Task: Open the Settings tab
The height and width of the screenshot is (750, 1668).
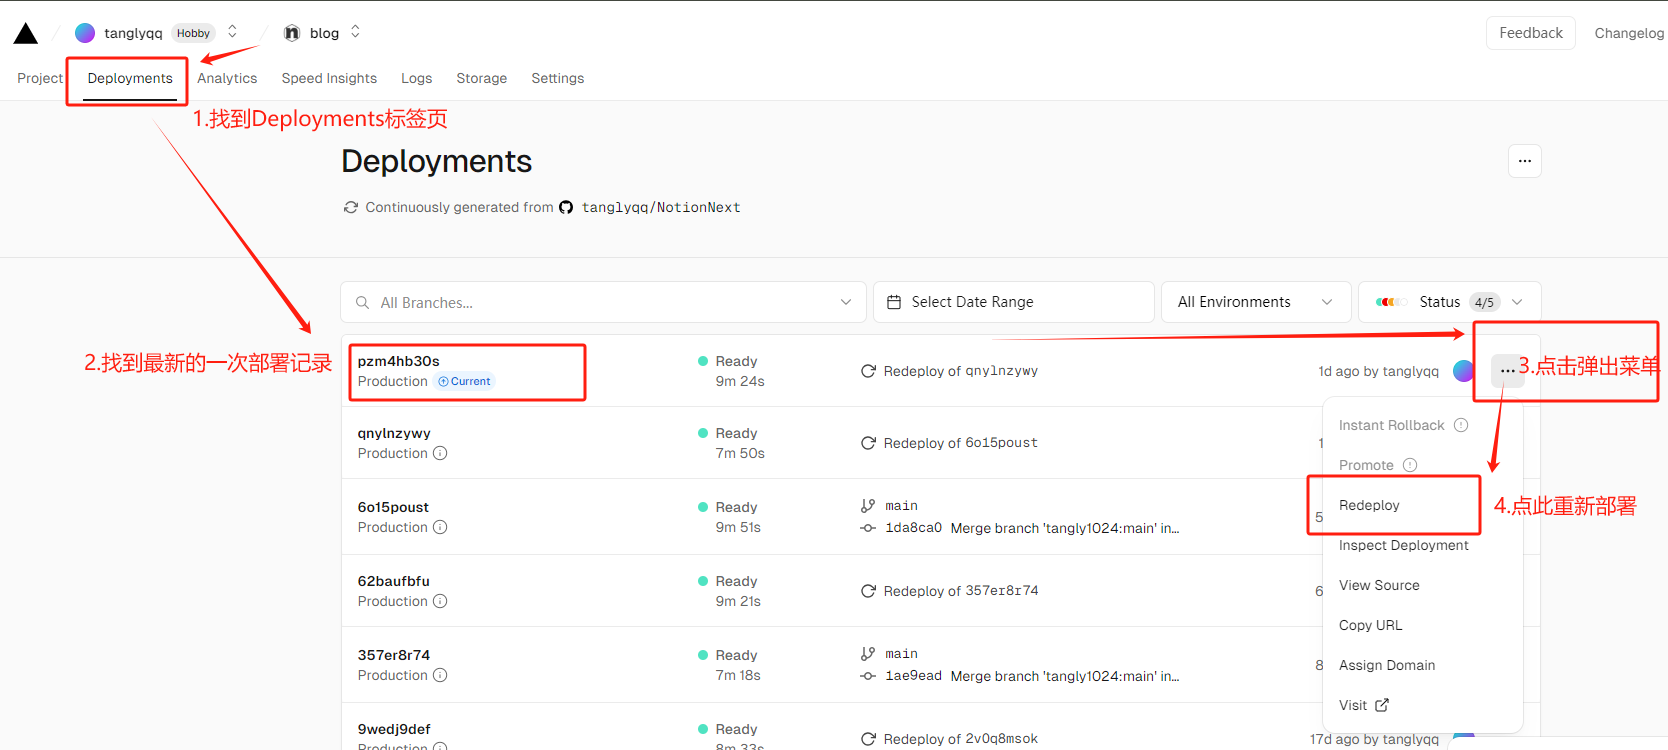Action: pyautogui.click(x=558, y=78)
